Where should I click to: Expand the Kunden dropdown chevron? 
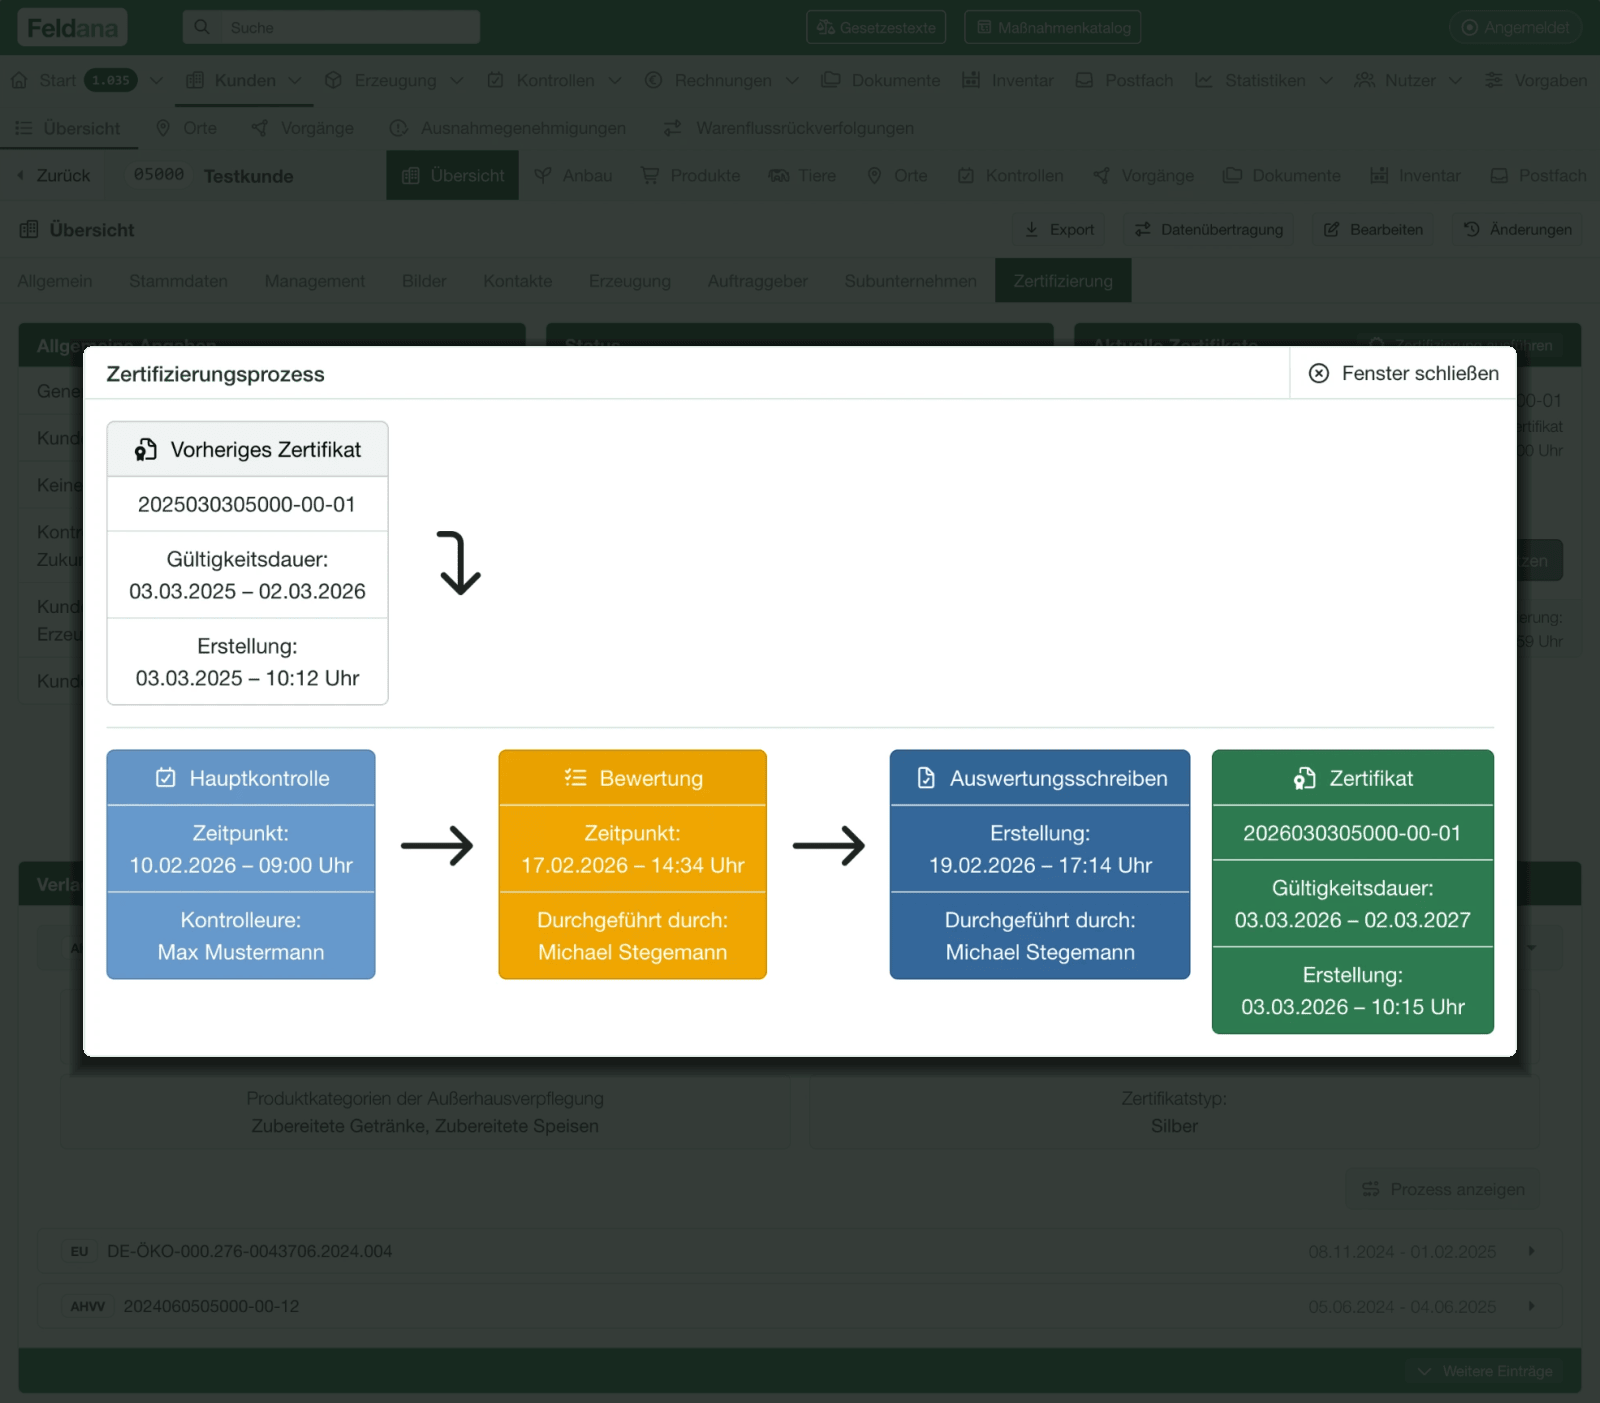click(x=294, y=80)
